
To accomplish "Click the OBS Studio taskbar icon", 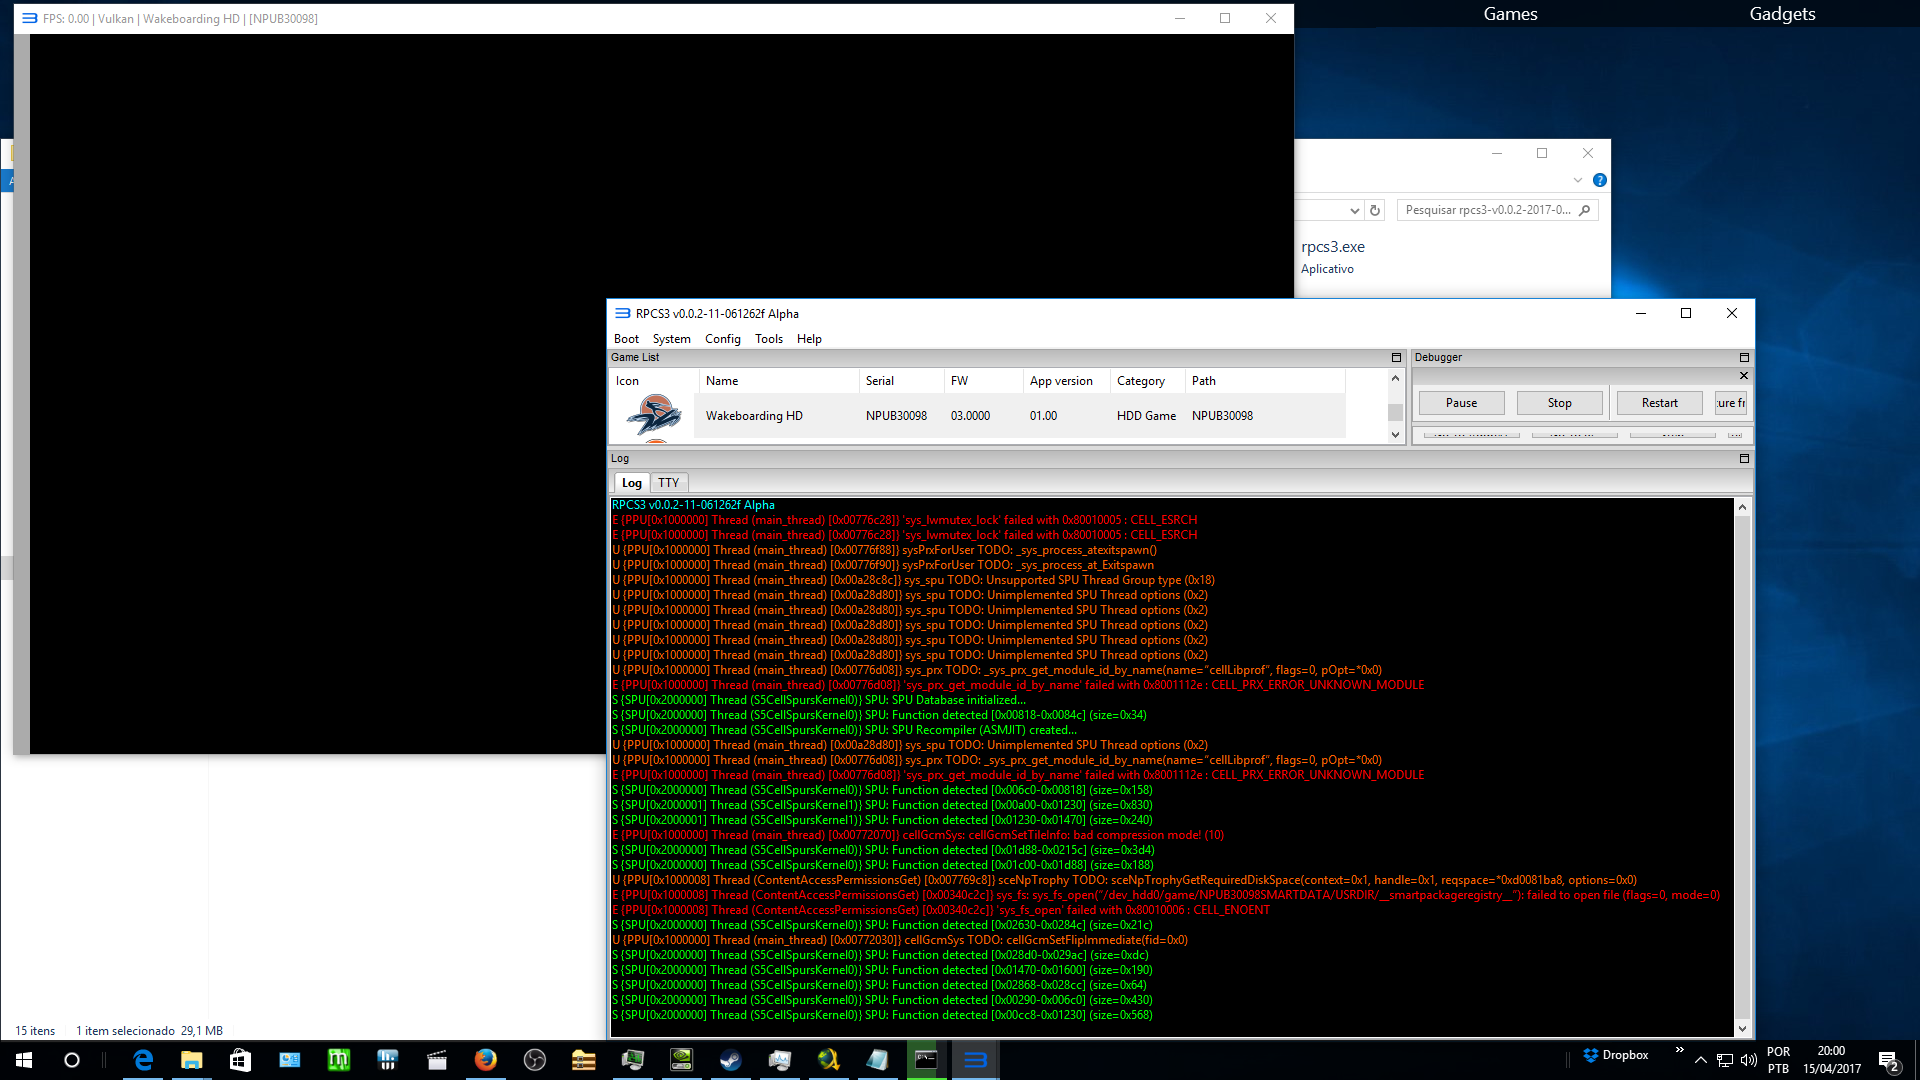I will pyautogui.click(x=535, y=1060).
